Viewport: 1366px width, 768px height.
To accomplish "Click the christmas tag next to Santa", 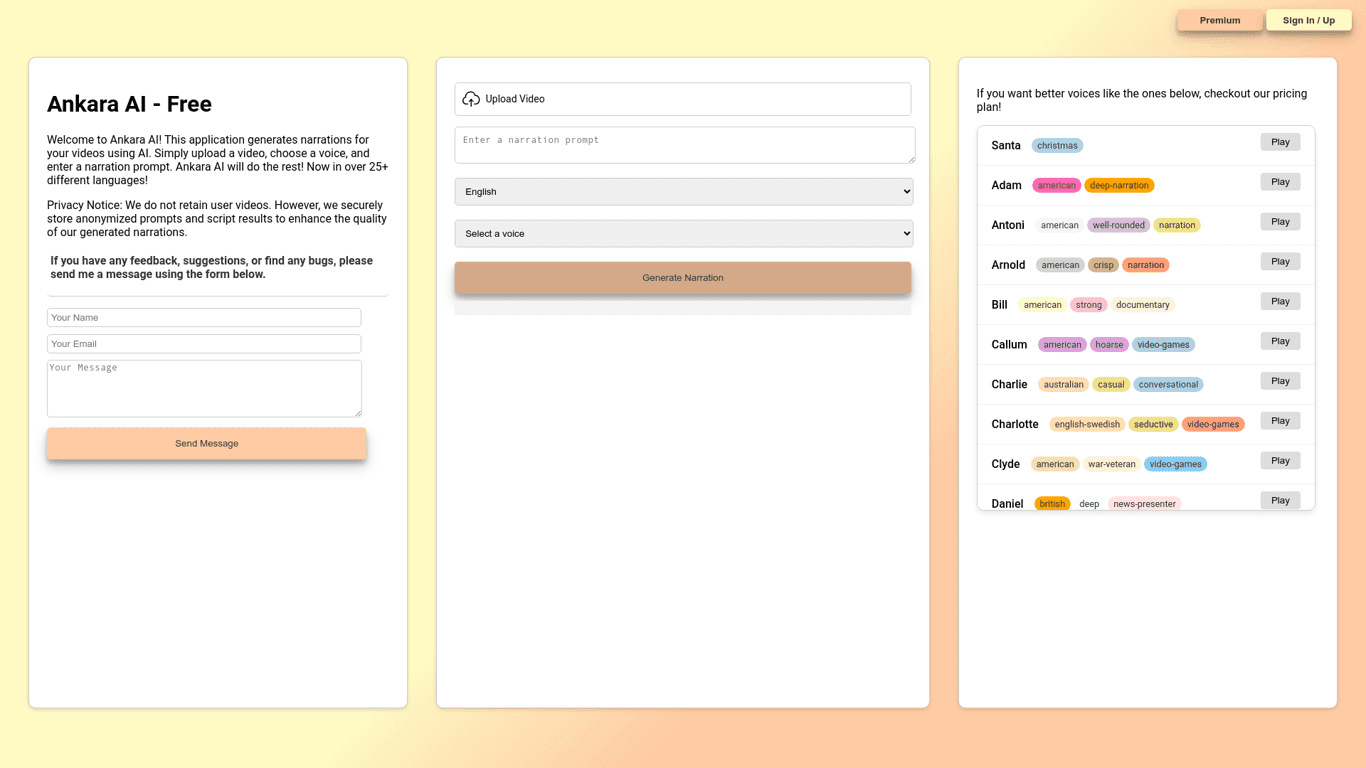I will point(1057,146).
